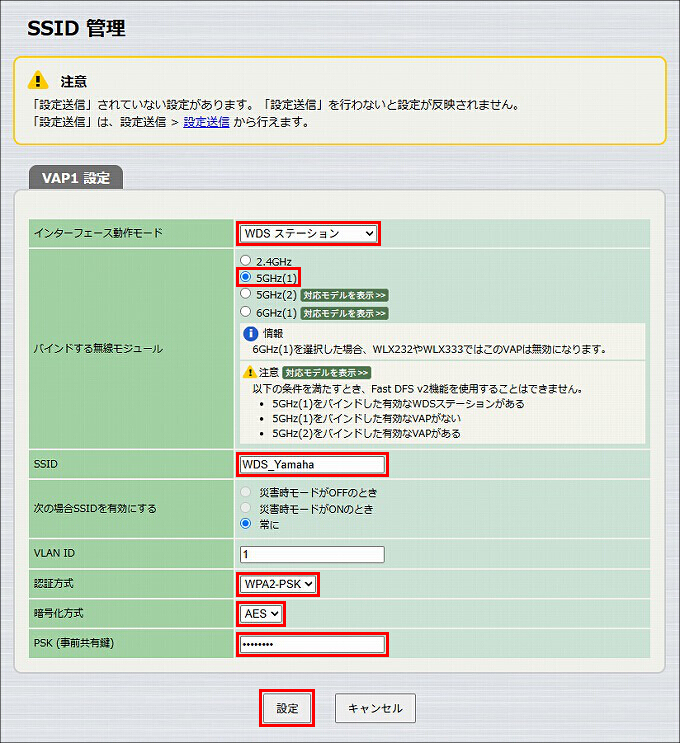The height and width of the screenshot is (743, 680).
Task: Click the バインドする無線モジュール label
Action: (98, 349)
